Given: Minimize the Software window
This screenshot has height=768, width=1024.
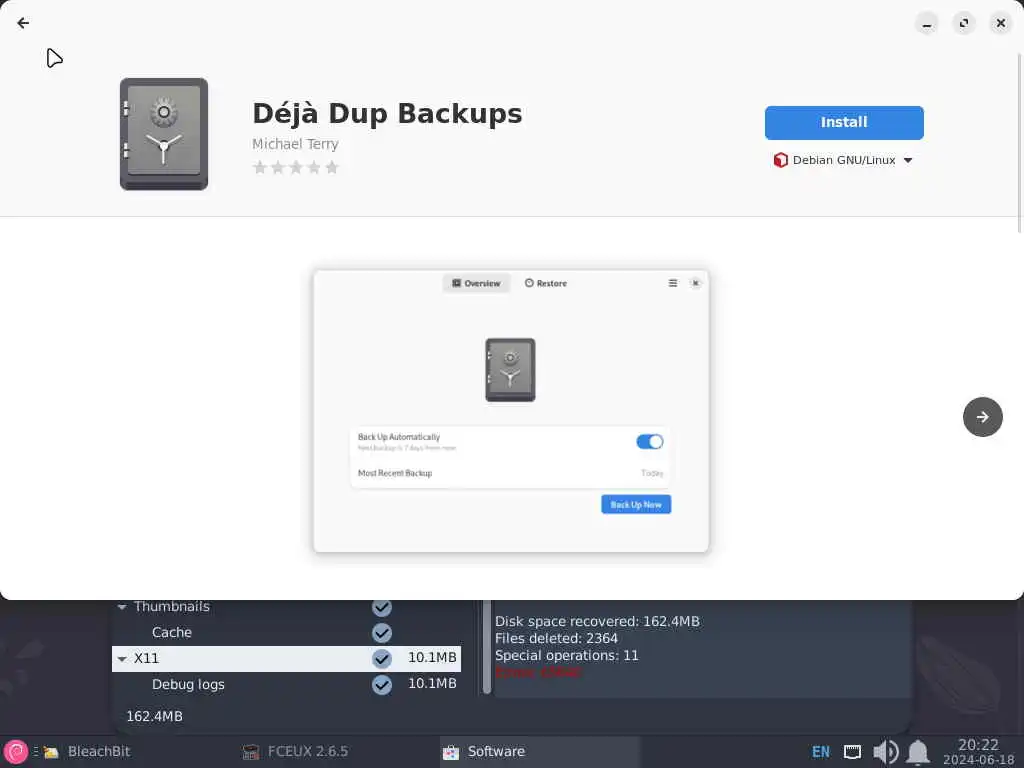Looking at the screenshot, I should pos(926,23).
